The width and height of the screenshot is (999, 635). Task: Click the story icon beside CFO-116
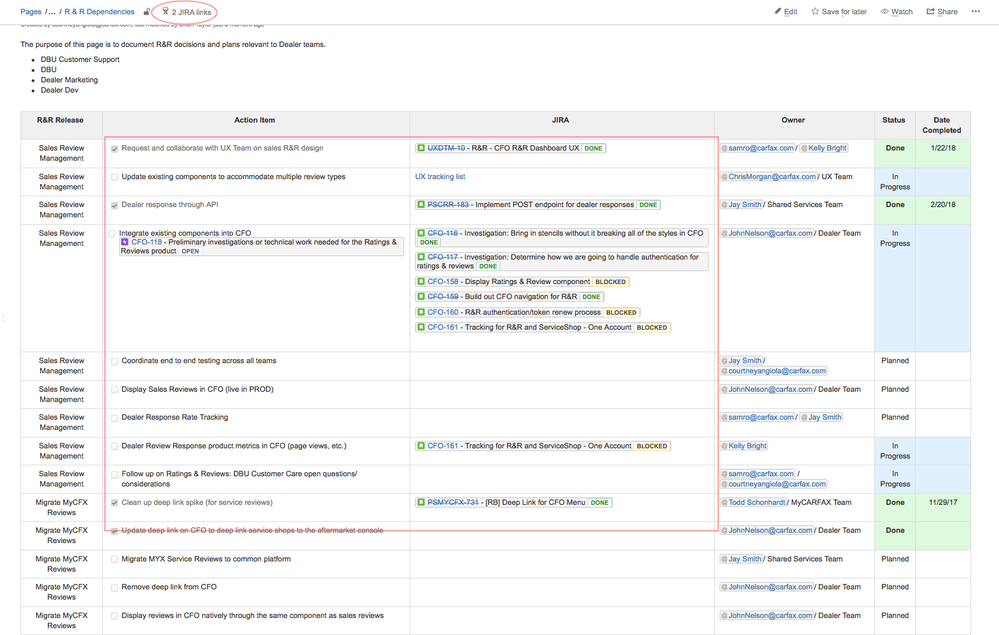[421, 233]
